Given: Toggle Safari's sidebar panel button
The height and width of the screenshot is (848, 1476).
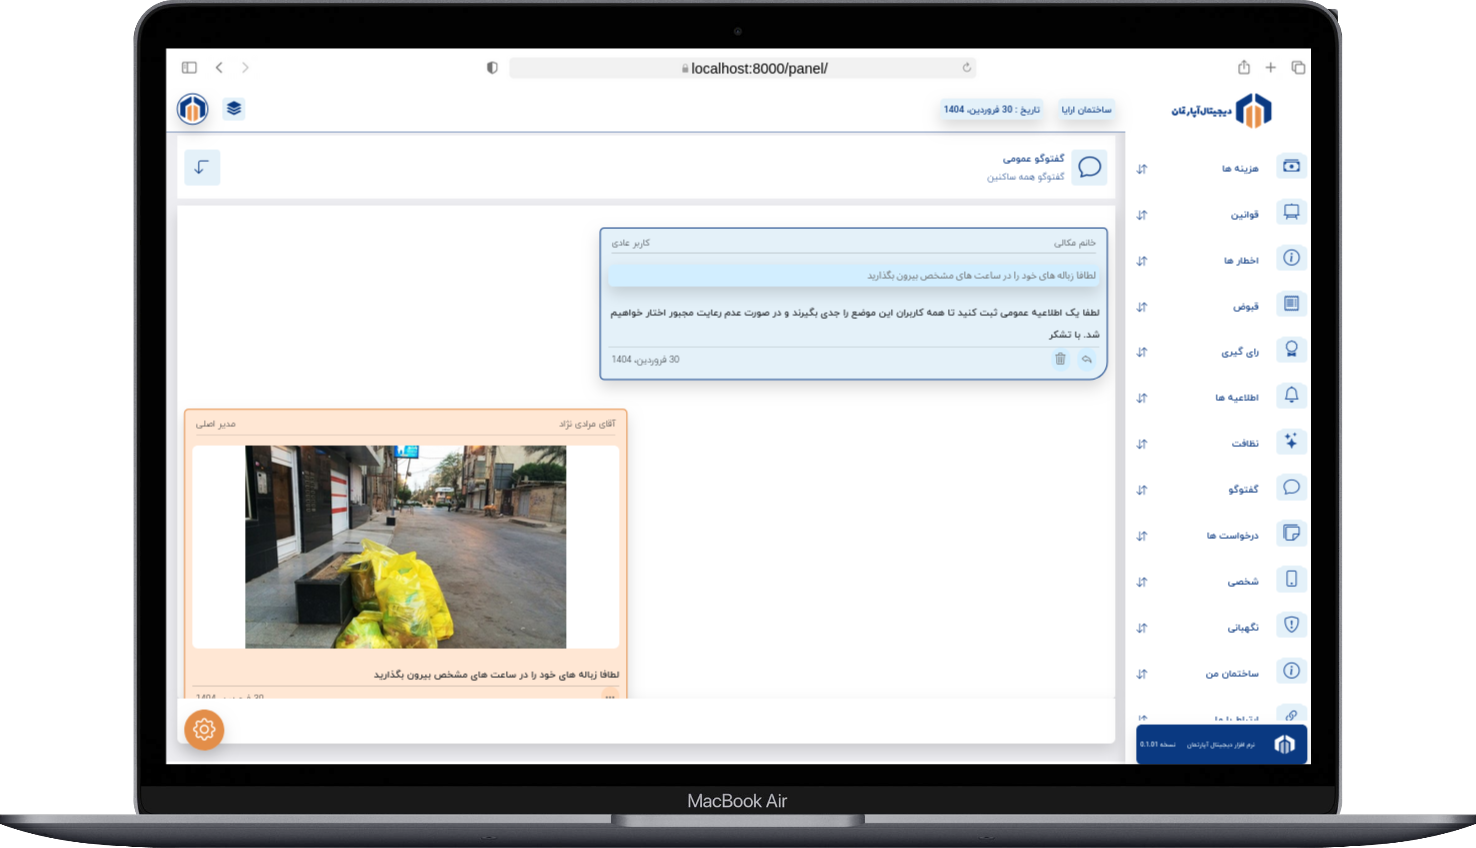Looking at the screenshot, I should click(189, 68).
